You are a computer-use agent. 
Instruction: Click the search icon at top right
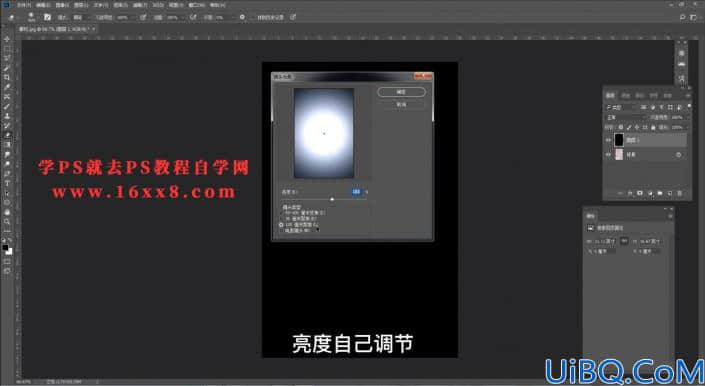point(683,17)
